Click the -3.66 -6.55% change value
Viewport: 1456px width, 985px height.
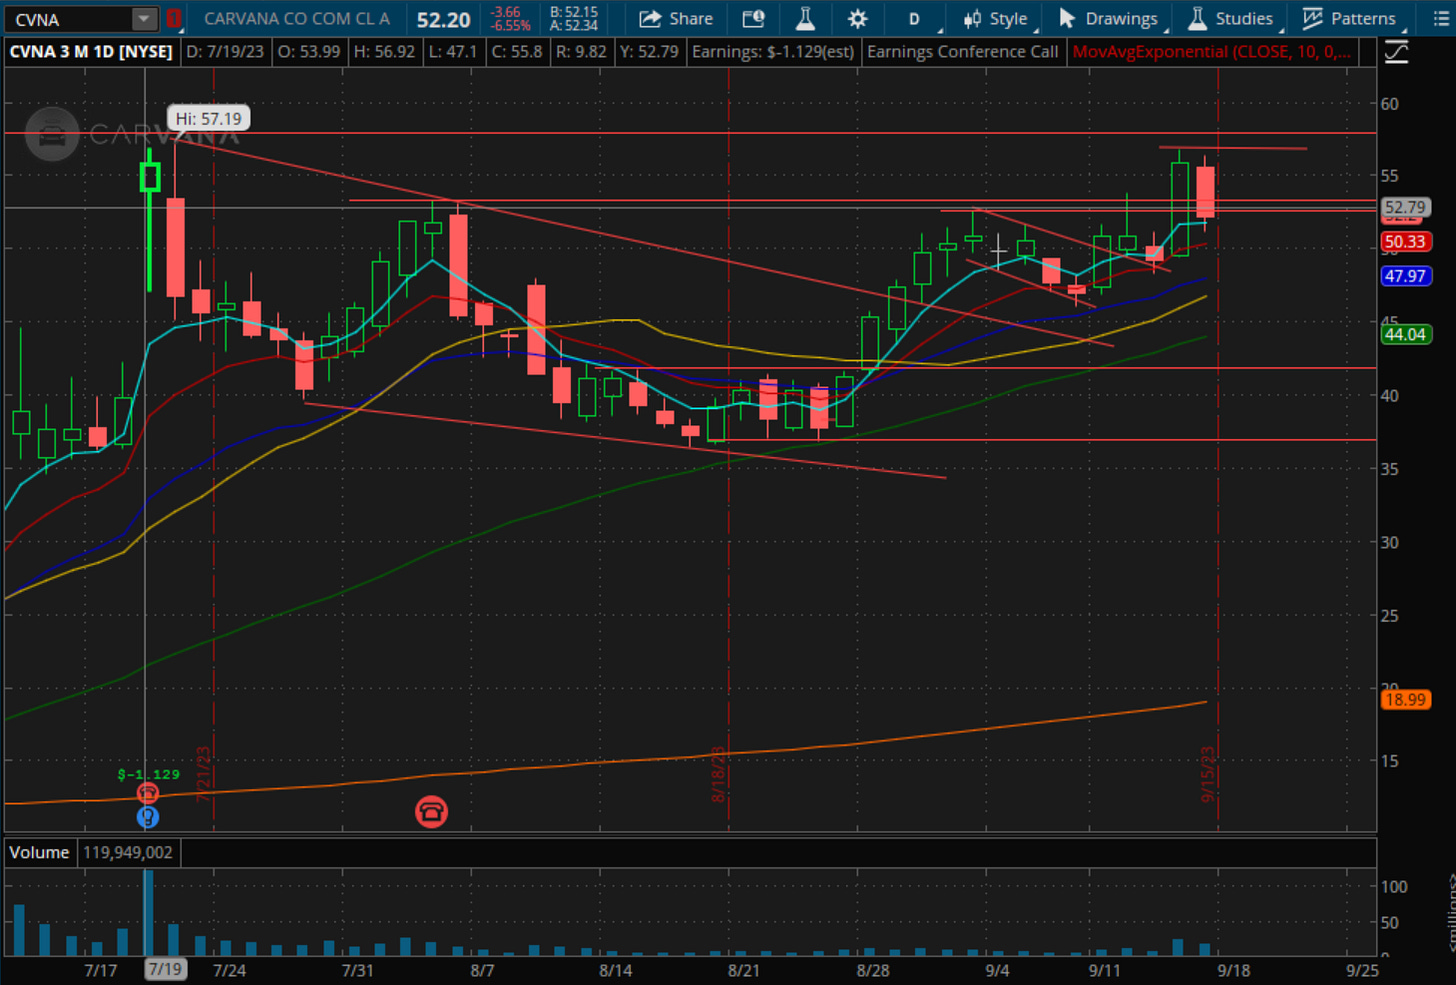(x=509, y=19)
